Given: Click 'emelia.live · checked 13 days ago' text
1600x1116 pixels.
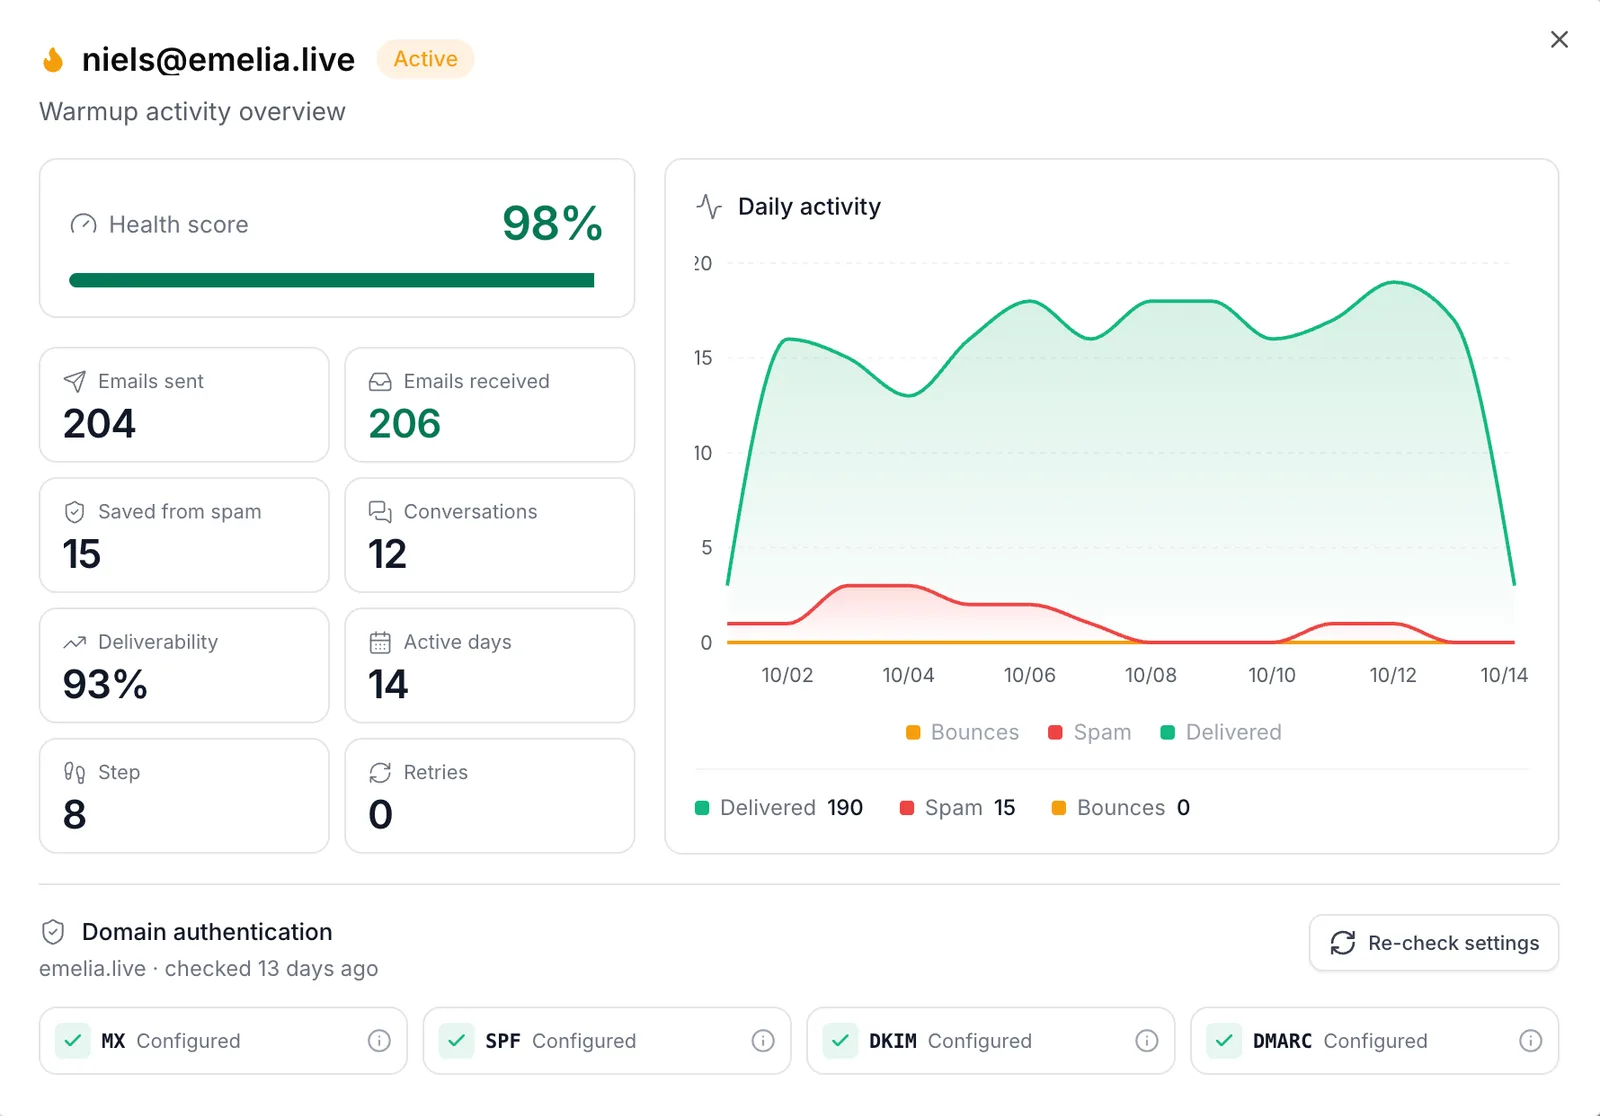Looking at the screenshot, I should pos(209,969).
